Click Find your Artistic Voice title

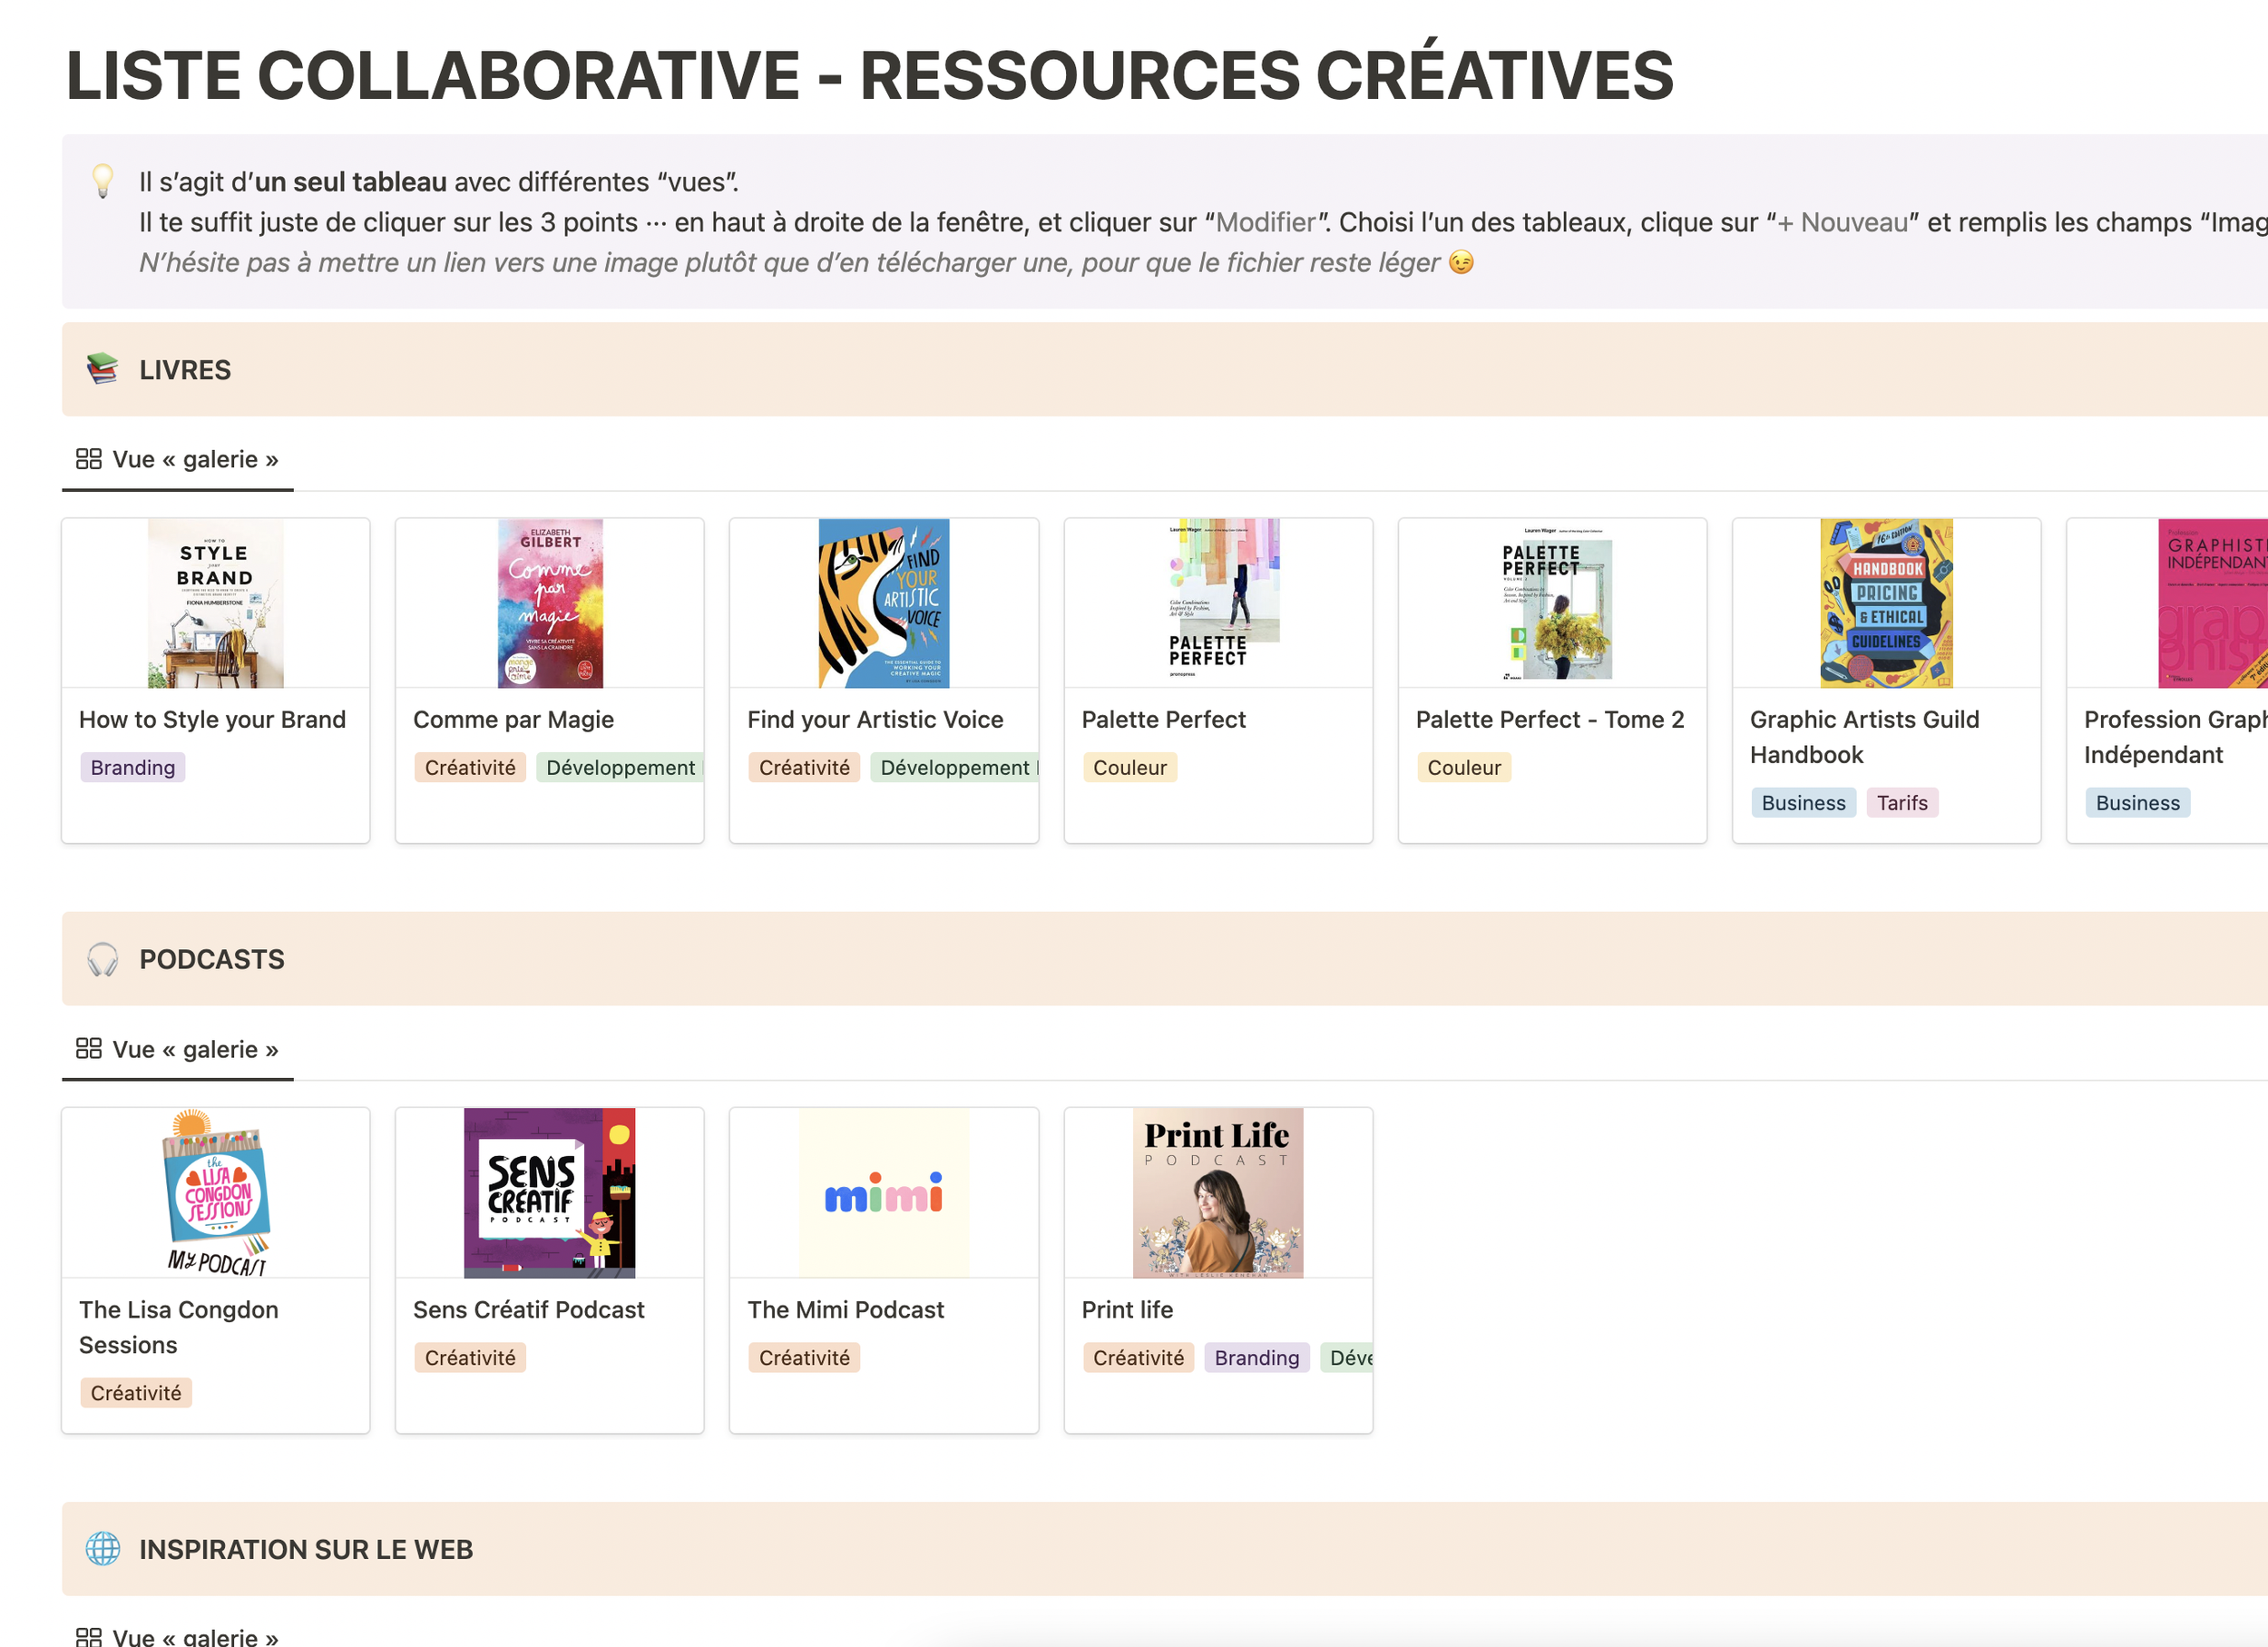click(x=875, y=720)
